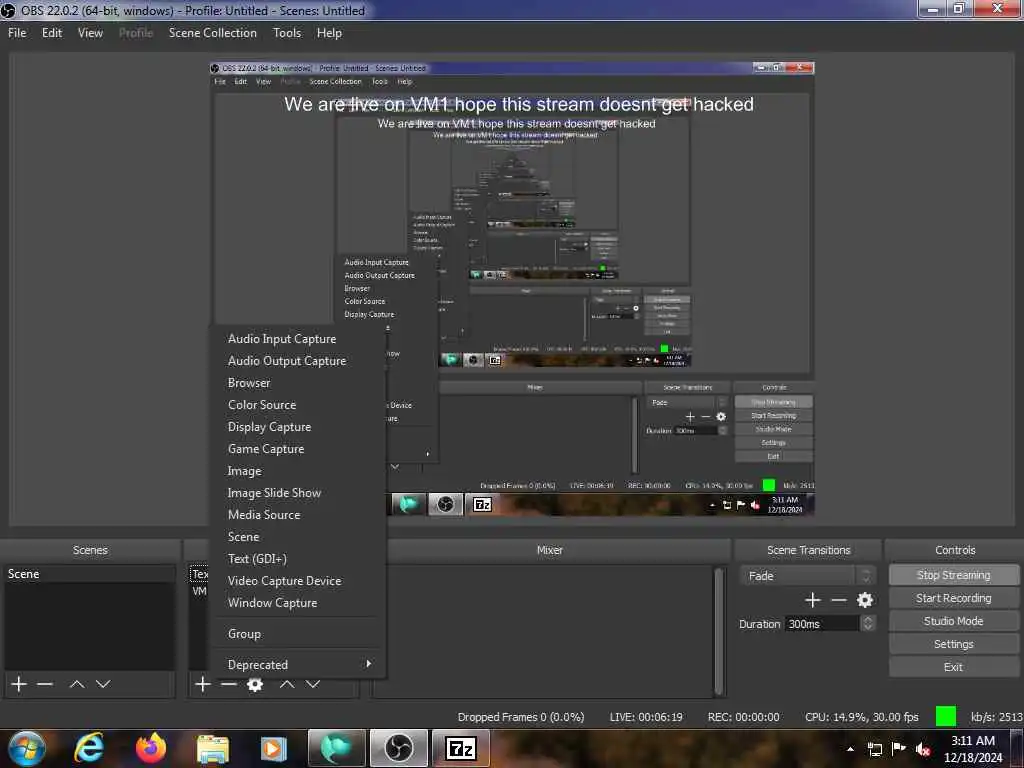1024x768 pixels.
Task: Open Action Center flag icon
Action: [899, 749]
